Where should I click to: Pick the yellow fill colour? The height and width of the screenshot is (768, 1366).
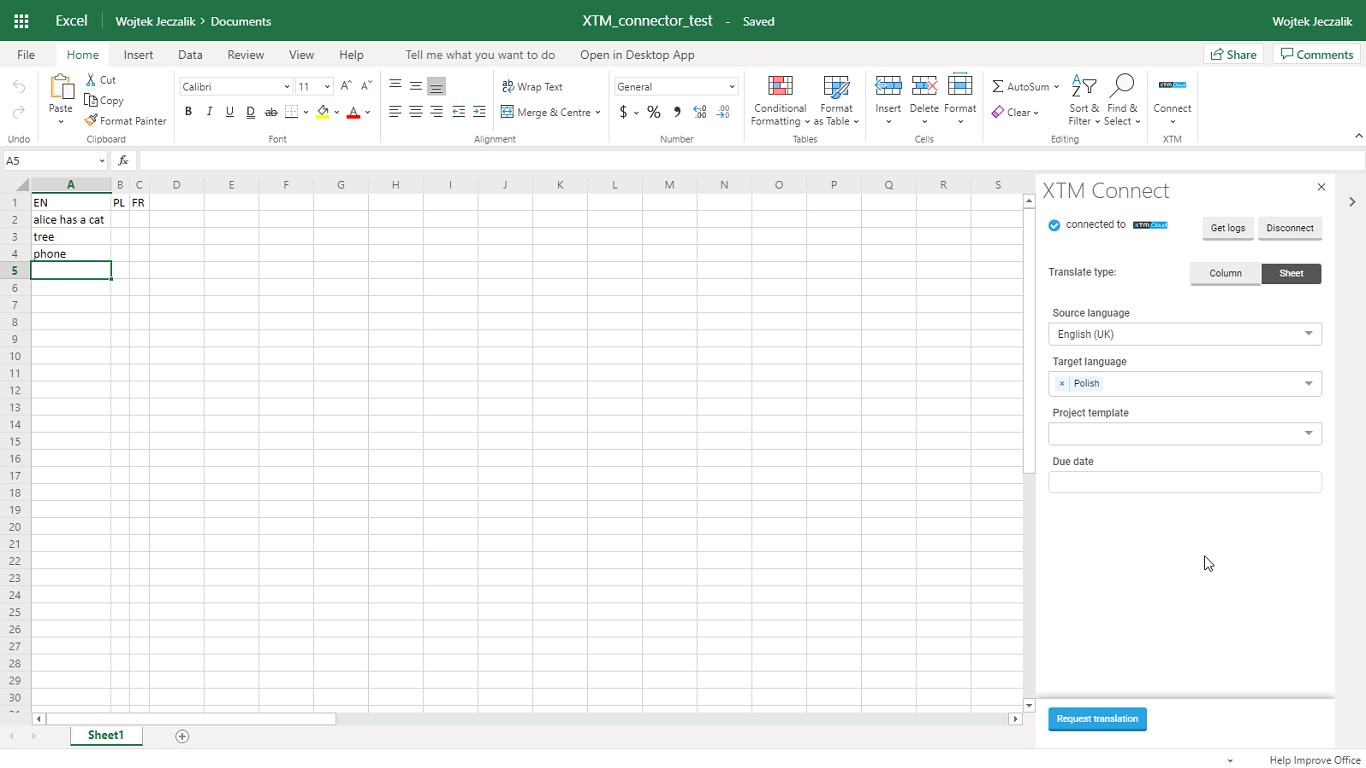[322, 112]
